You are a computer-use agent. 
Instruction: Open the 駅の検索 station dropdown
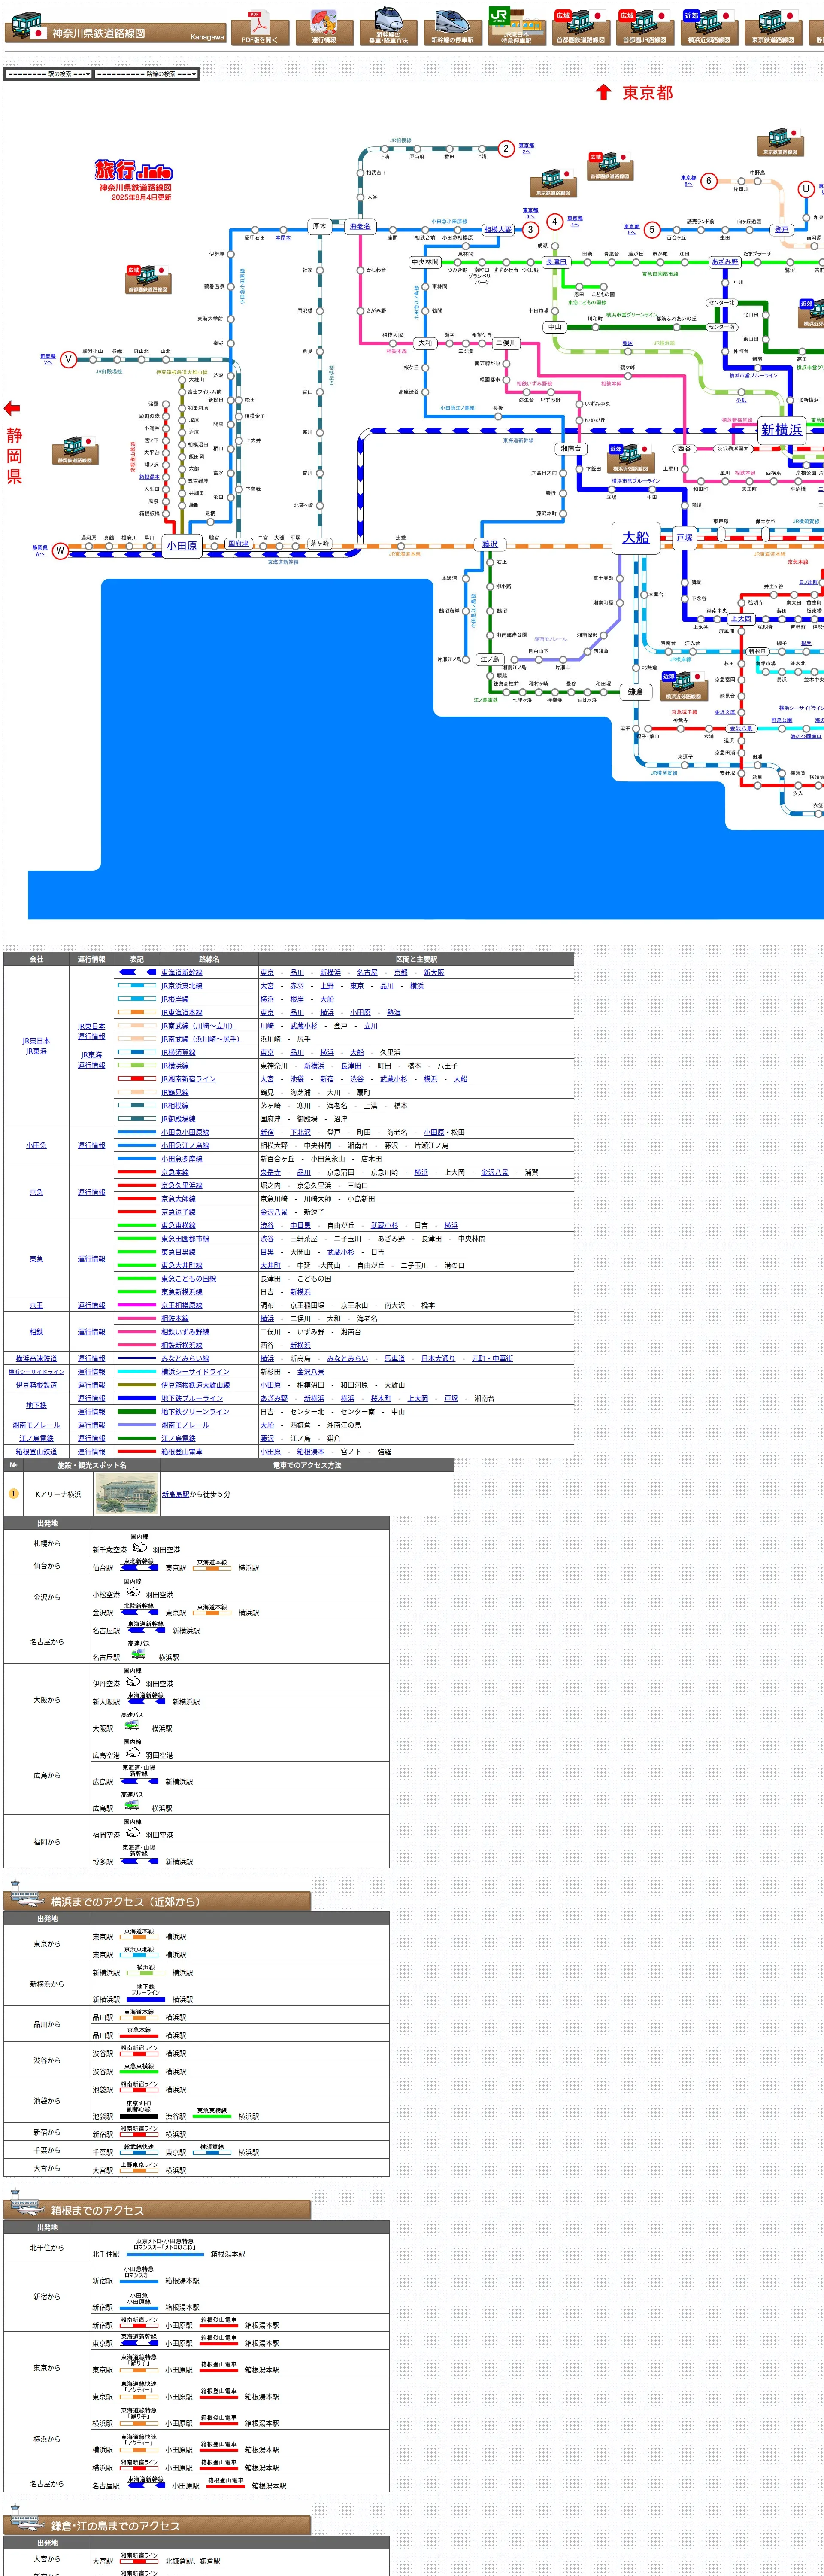48,74
